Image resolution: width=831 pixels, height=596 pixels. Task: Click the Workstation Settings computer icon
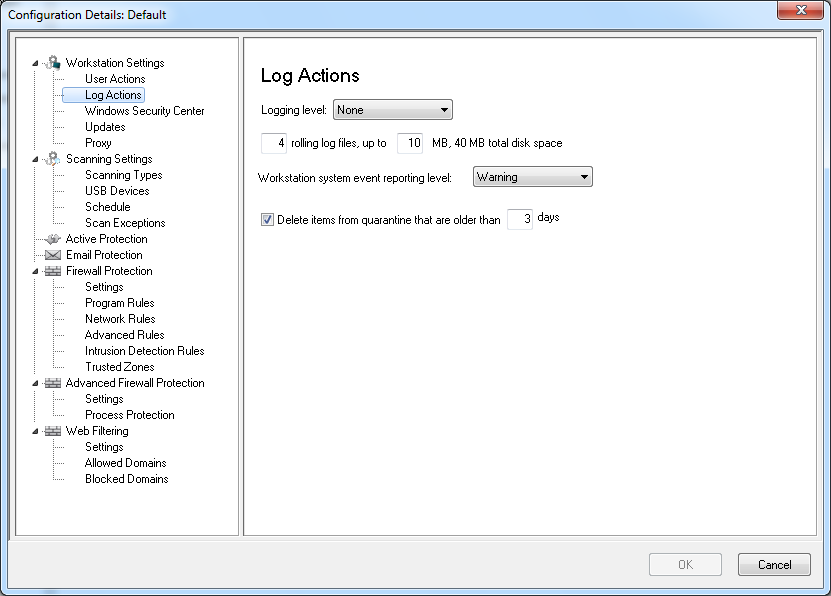pyautogui.click(x=53, y=63)
